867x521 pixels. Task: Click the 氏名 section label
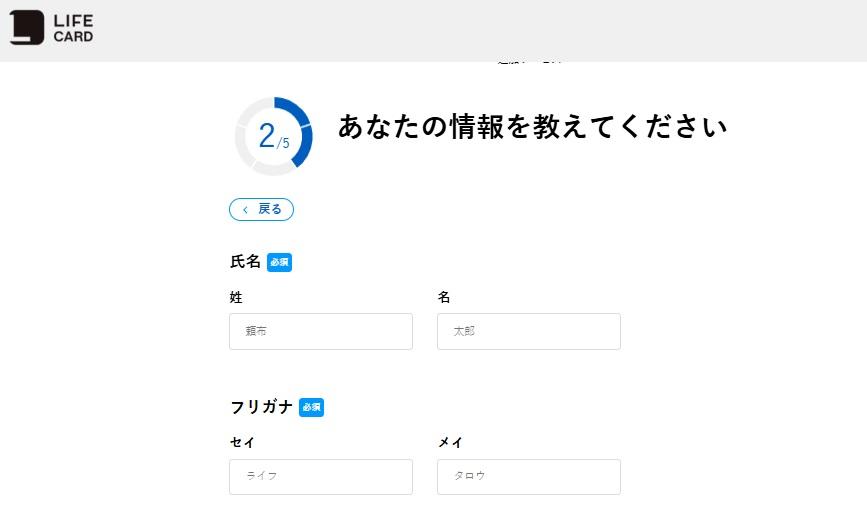pos(245,262)
